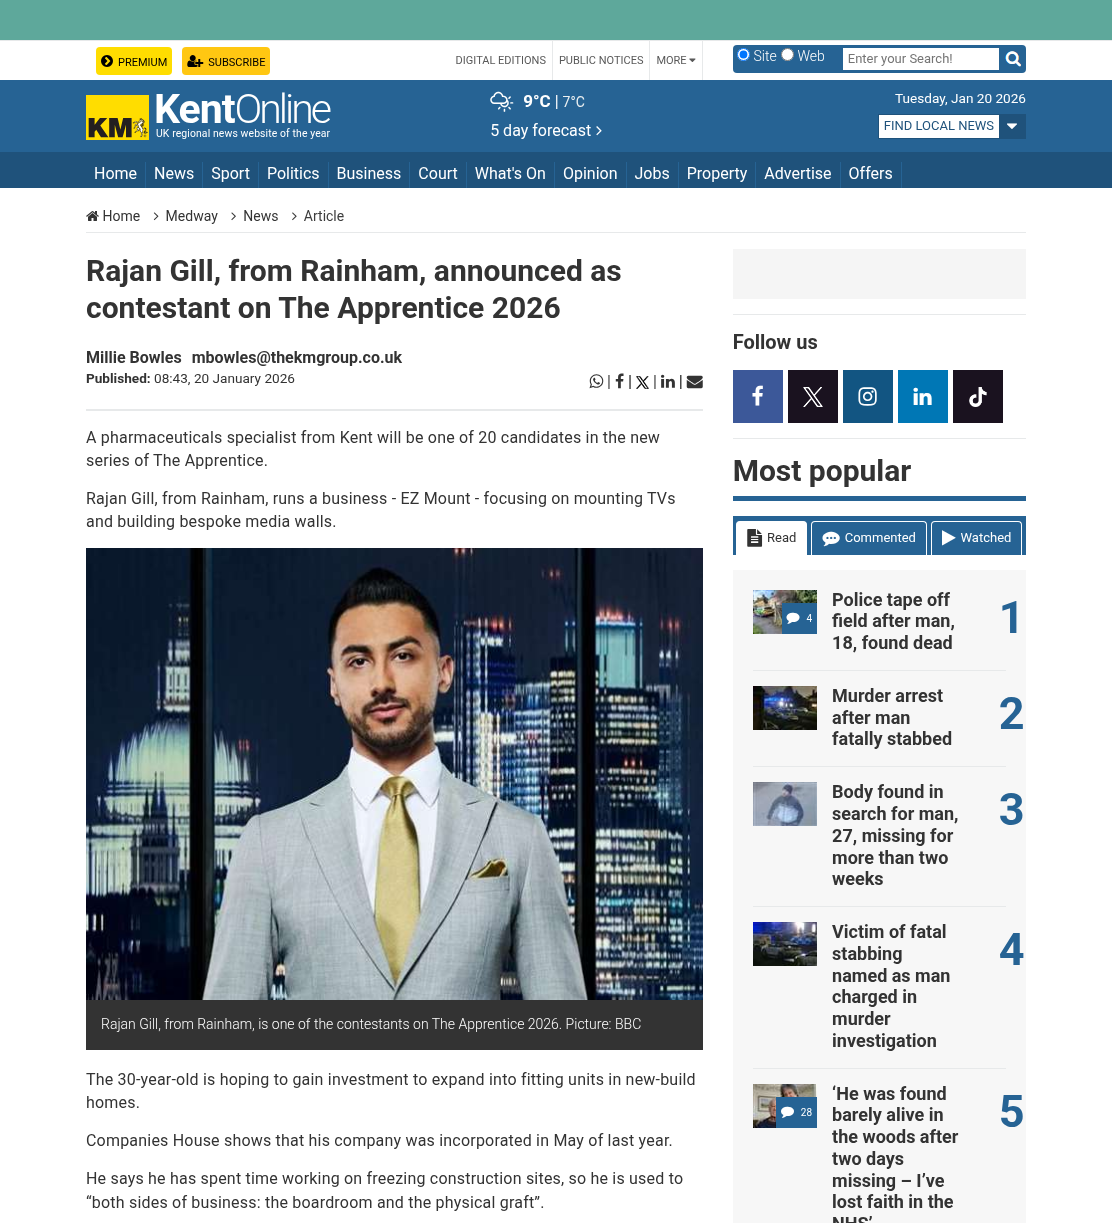Click the weather cloud icon
Viewport: 1112px width, 1223px height.
501,101
